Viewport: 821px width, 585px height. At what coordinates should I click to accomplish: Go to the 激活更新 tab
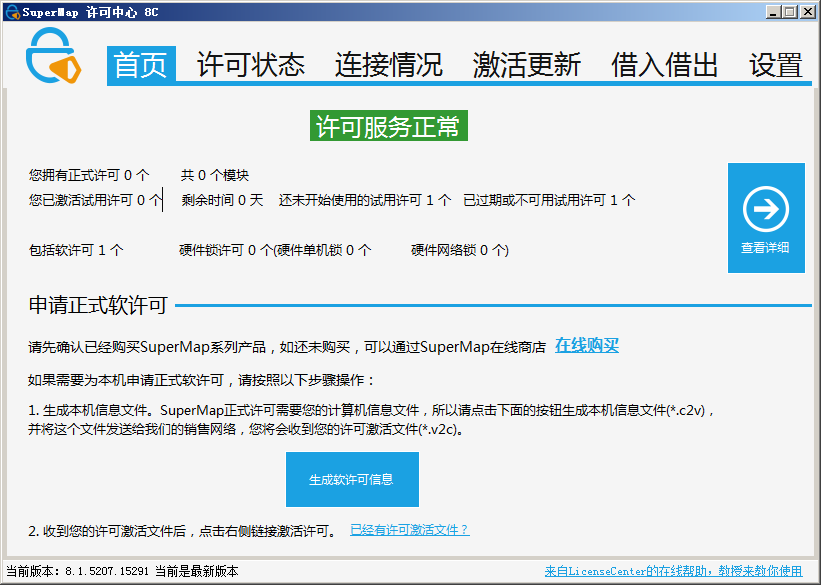click(x=527, y=65)
